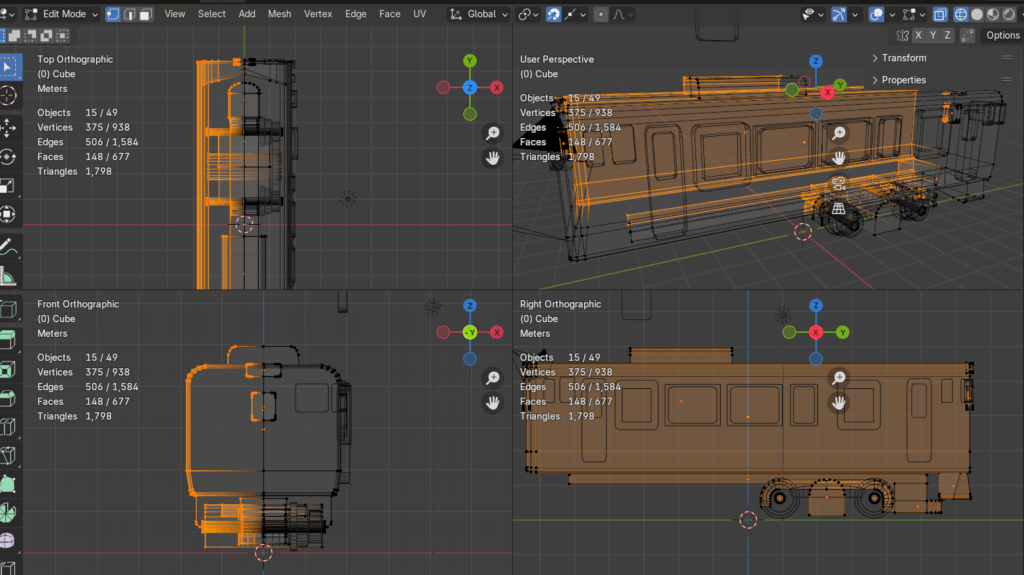1024x575 pixels.
Task: Open the UV menu
Action: pos(419,14)
